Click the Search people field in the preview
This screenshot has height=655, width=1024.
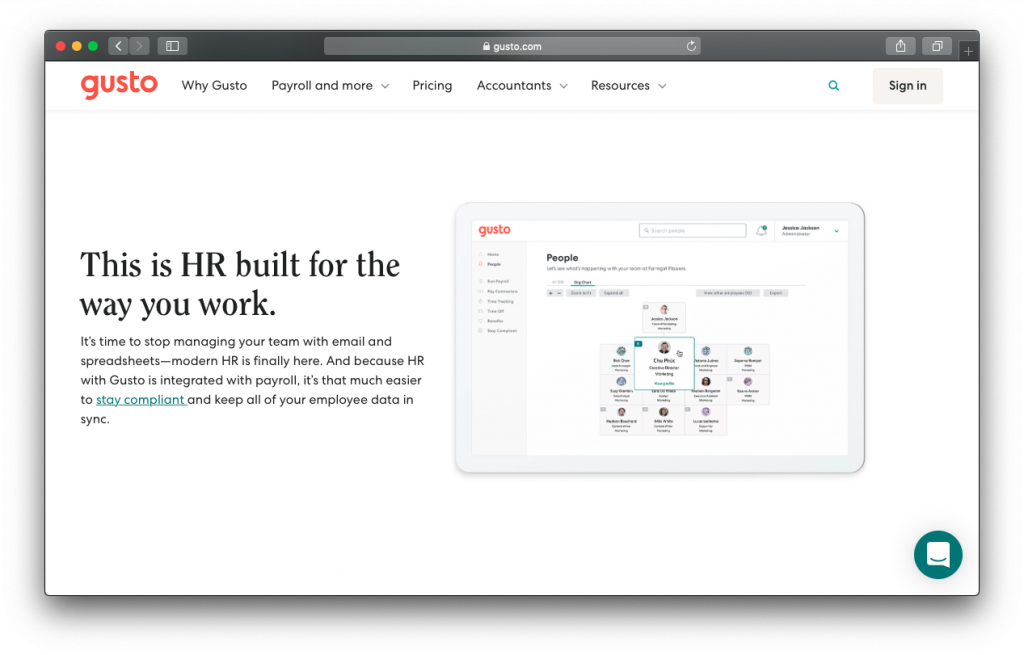692,231
